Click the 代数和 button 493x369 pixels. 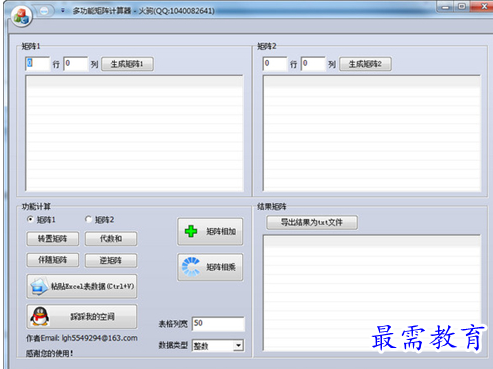pos(111,239)
